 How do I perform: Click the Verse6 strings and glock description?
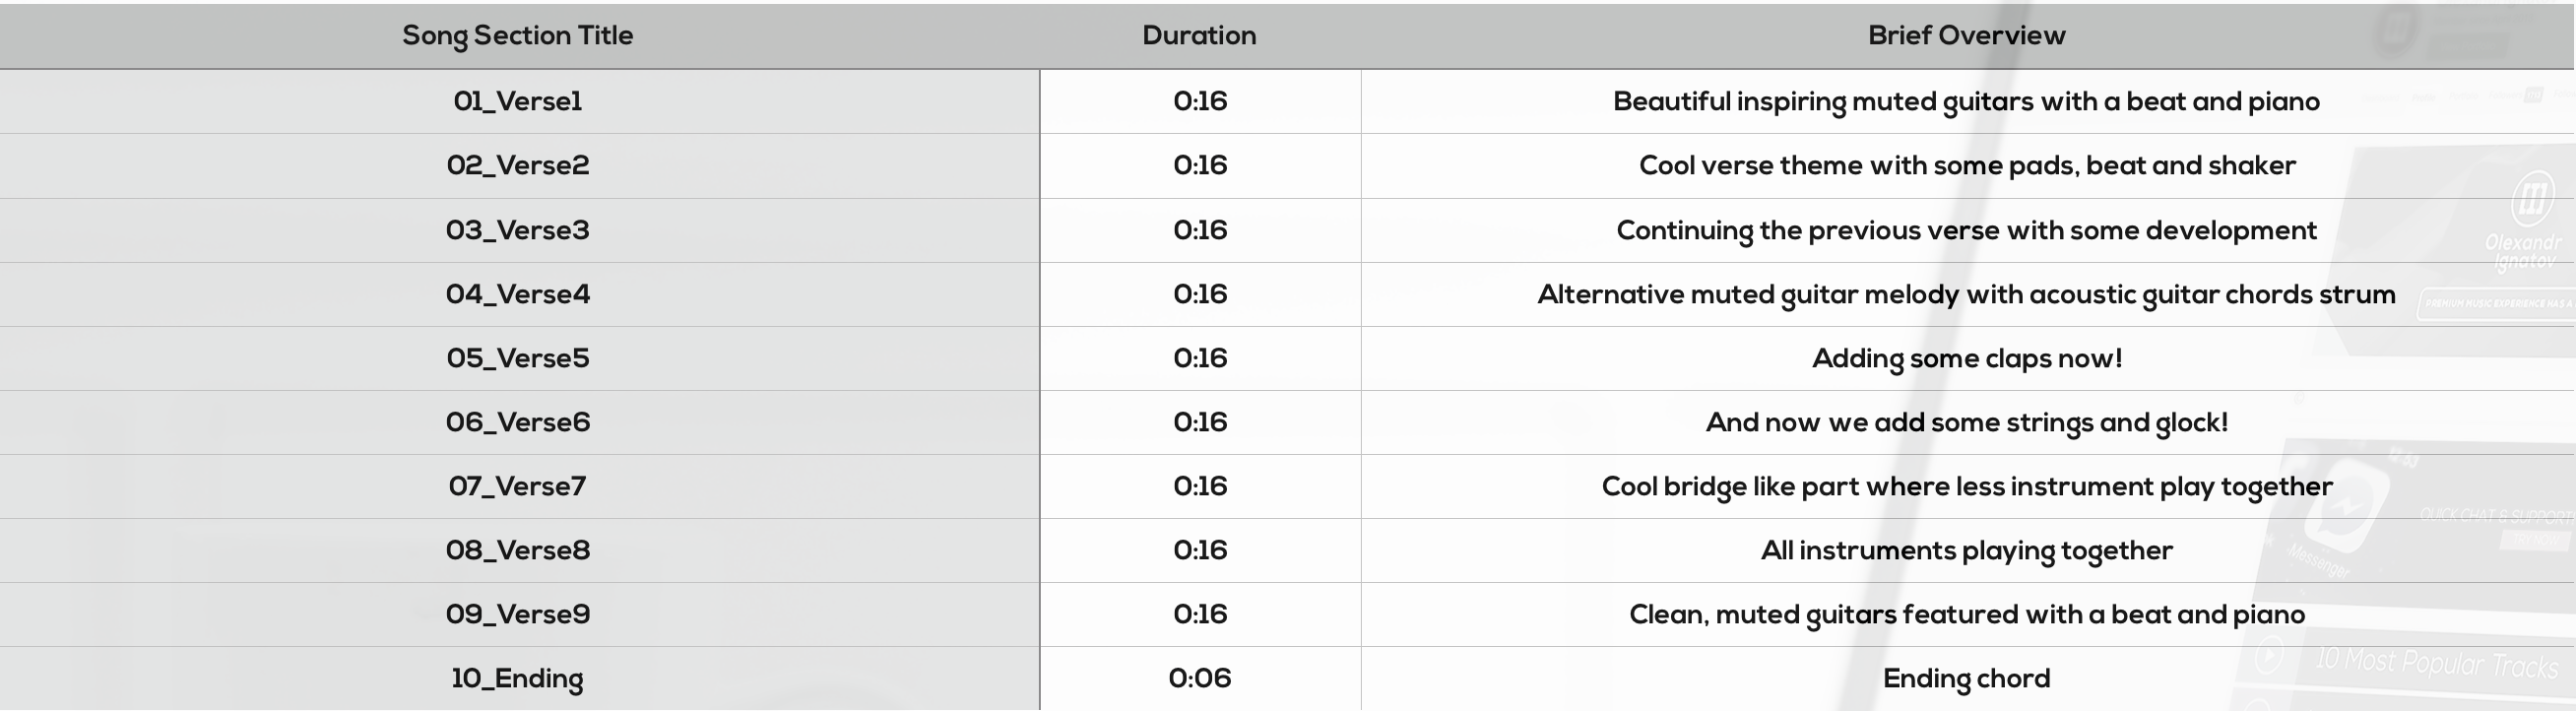pyautogui.click(x=1966, y=423)
